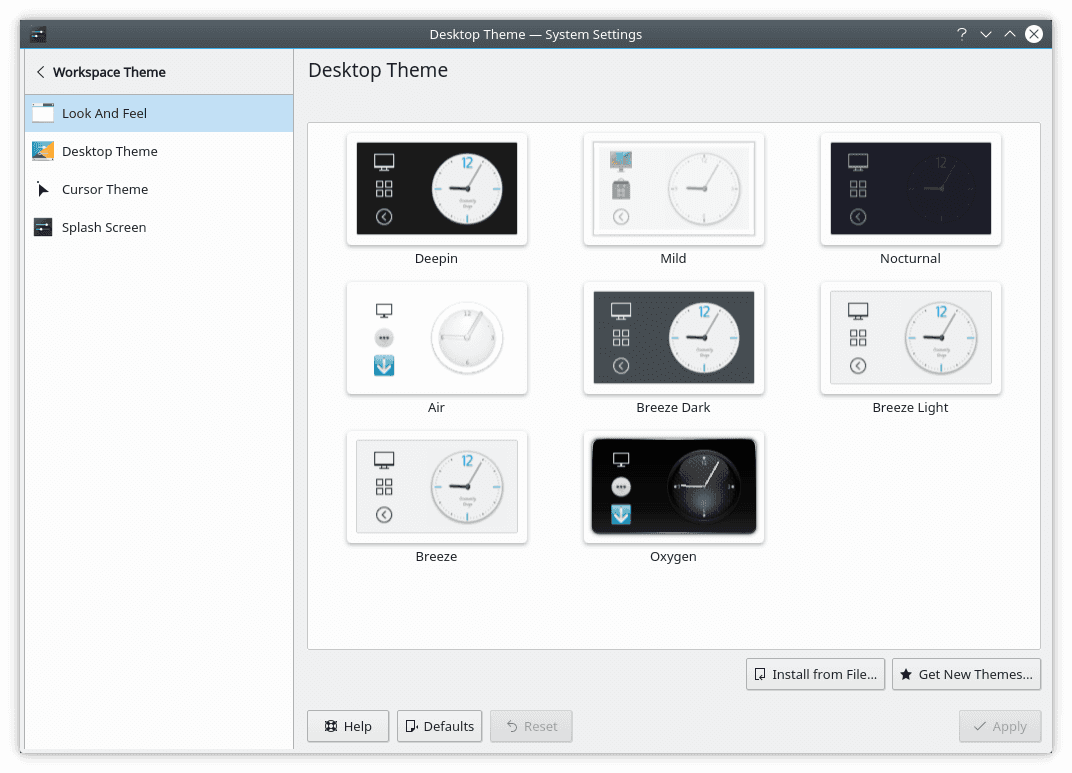Viewport: 1072px width, 773px height.
Task: Click the Look And Feel sidebar icon
Action: [43, 112]
